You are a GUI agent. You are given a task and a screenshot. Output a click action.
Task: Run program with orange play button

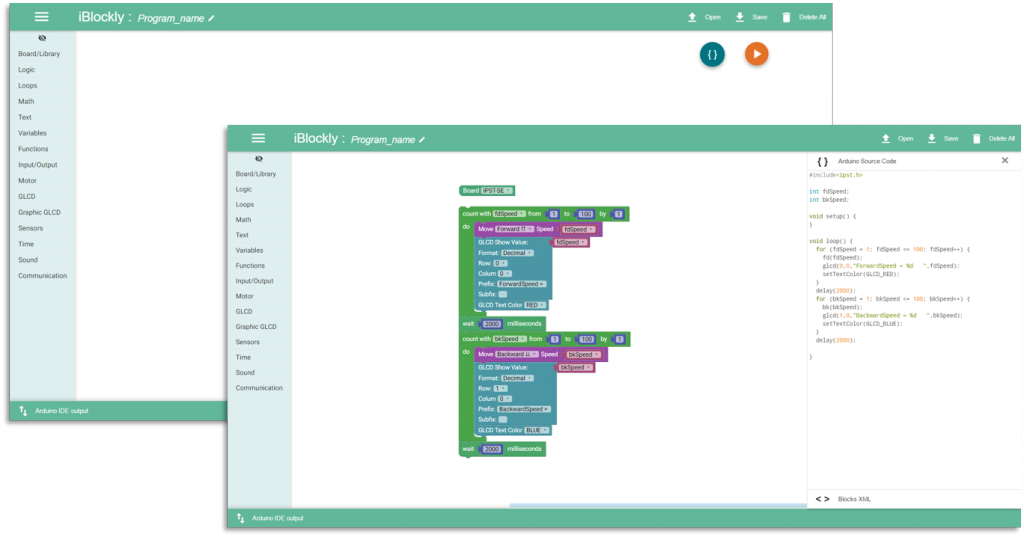756,54
